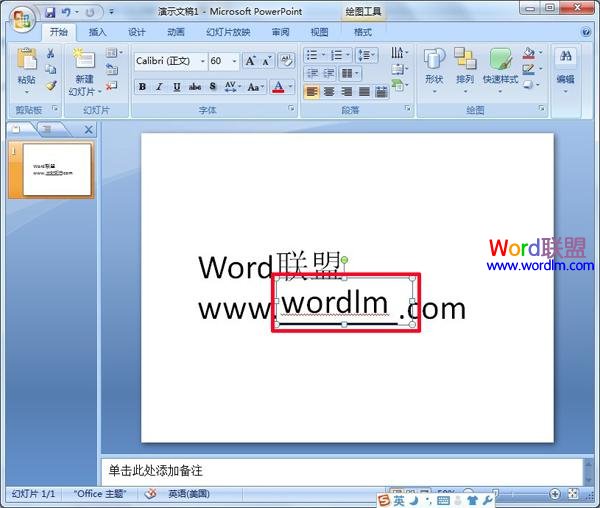Select the 视图 ribbon tab
Image resolution: width=600 pixels, height=508 pixels.
point(319,32)
